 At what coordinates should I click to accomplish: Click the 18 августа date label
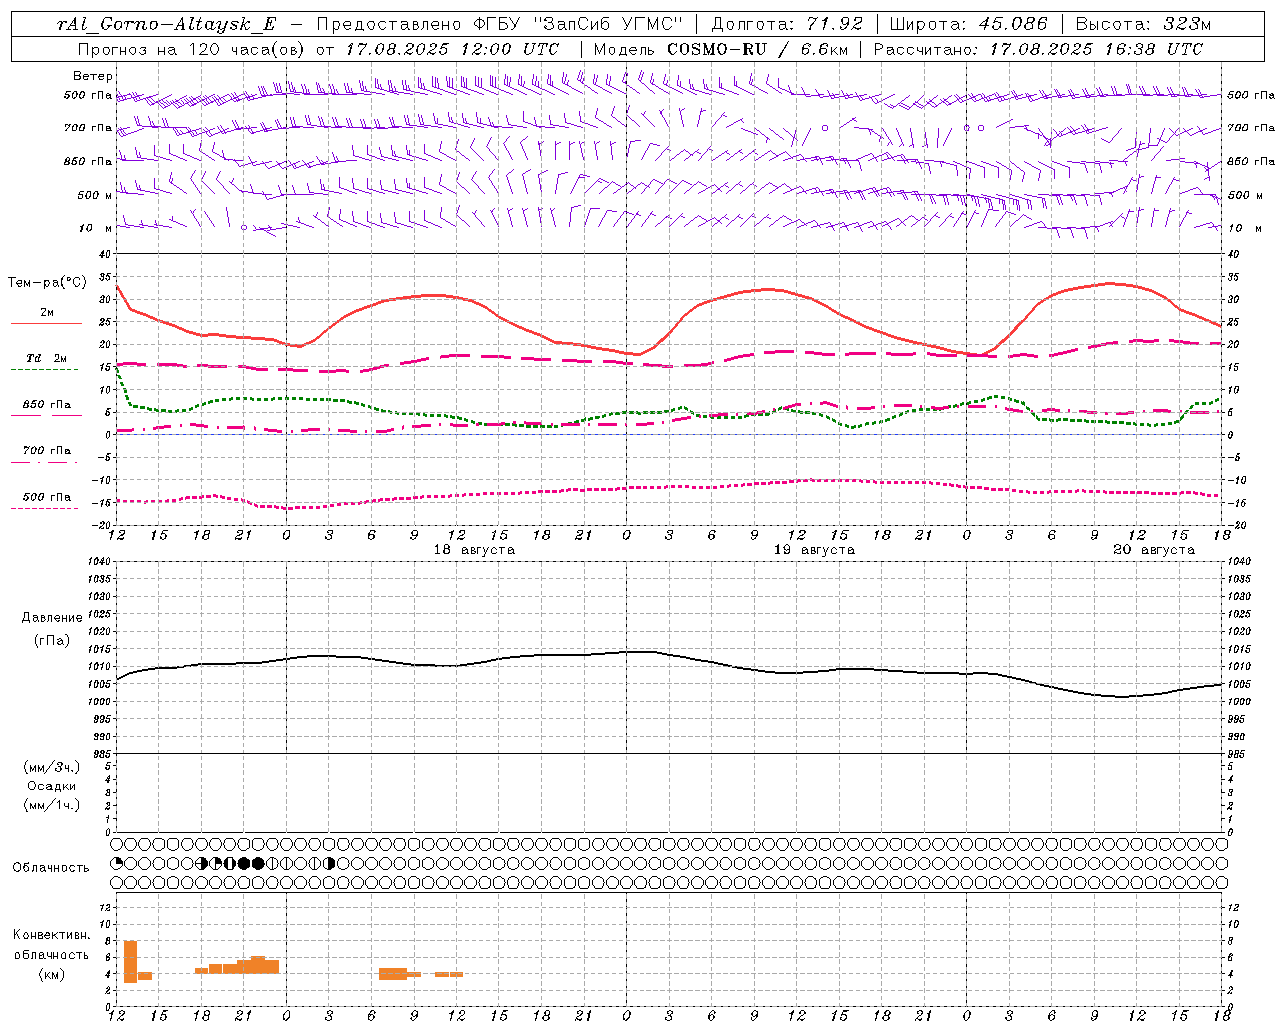pyautogui.click(x=474, y=550)
